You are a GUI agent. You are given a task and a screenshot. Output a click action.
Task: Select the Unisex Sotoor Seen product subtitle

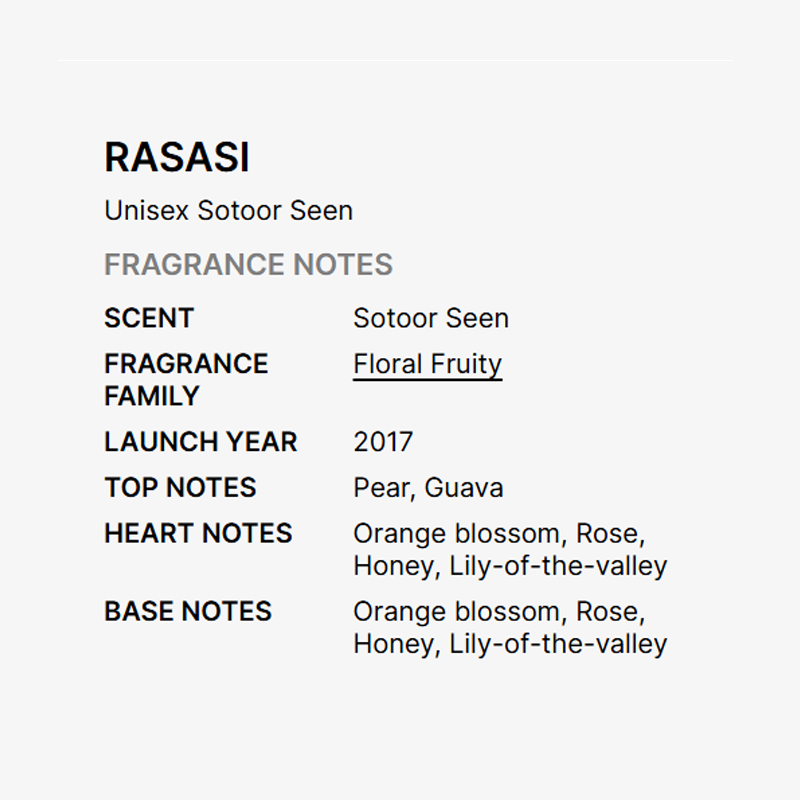coord(228,211)
